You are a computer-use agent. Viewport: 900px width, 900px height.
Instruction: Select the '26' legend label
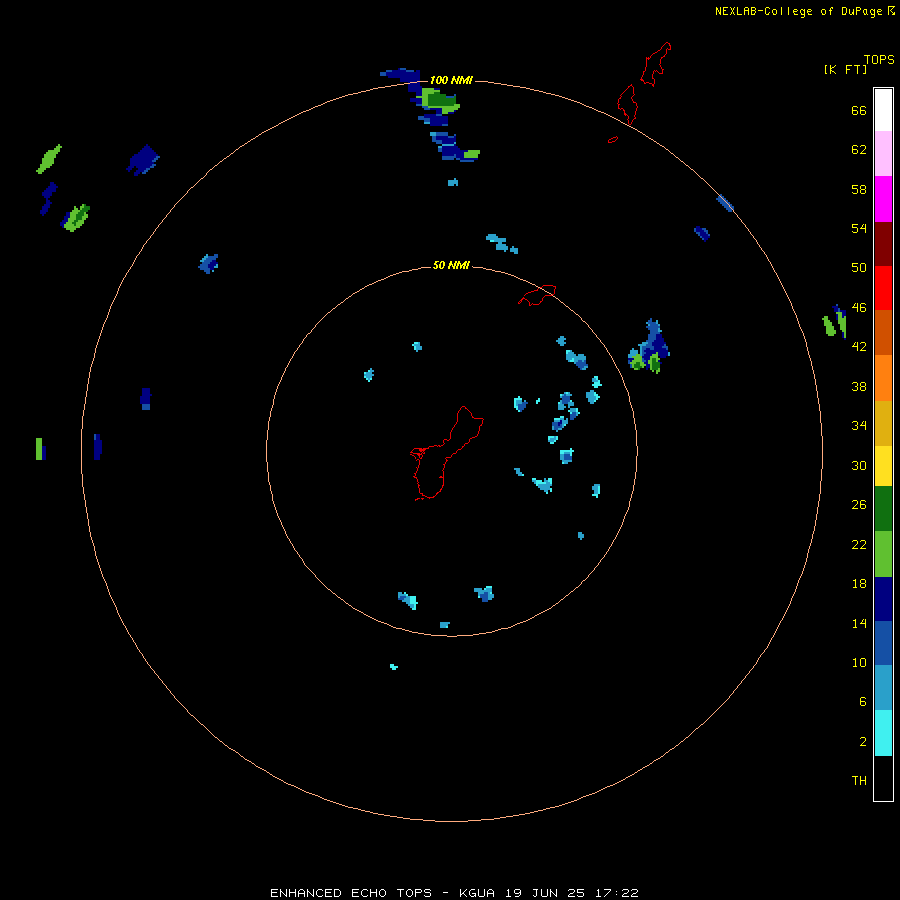[x=859, y=505]
